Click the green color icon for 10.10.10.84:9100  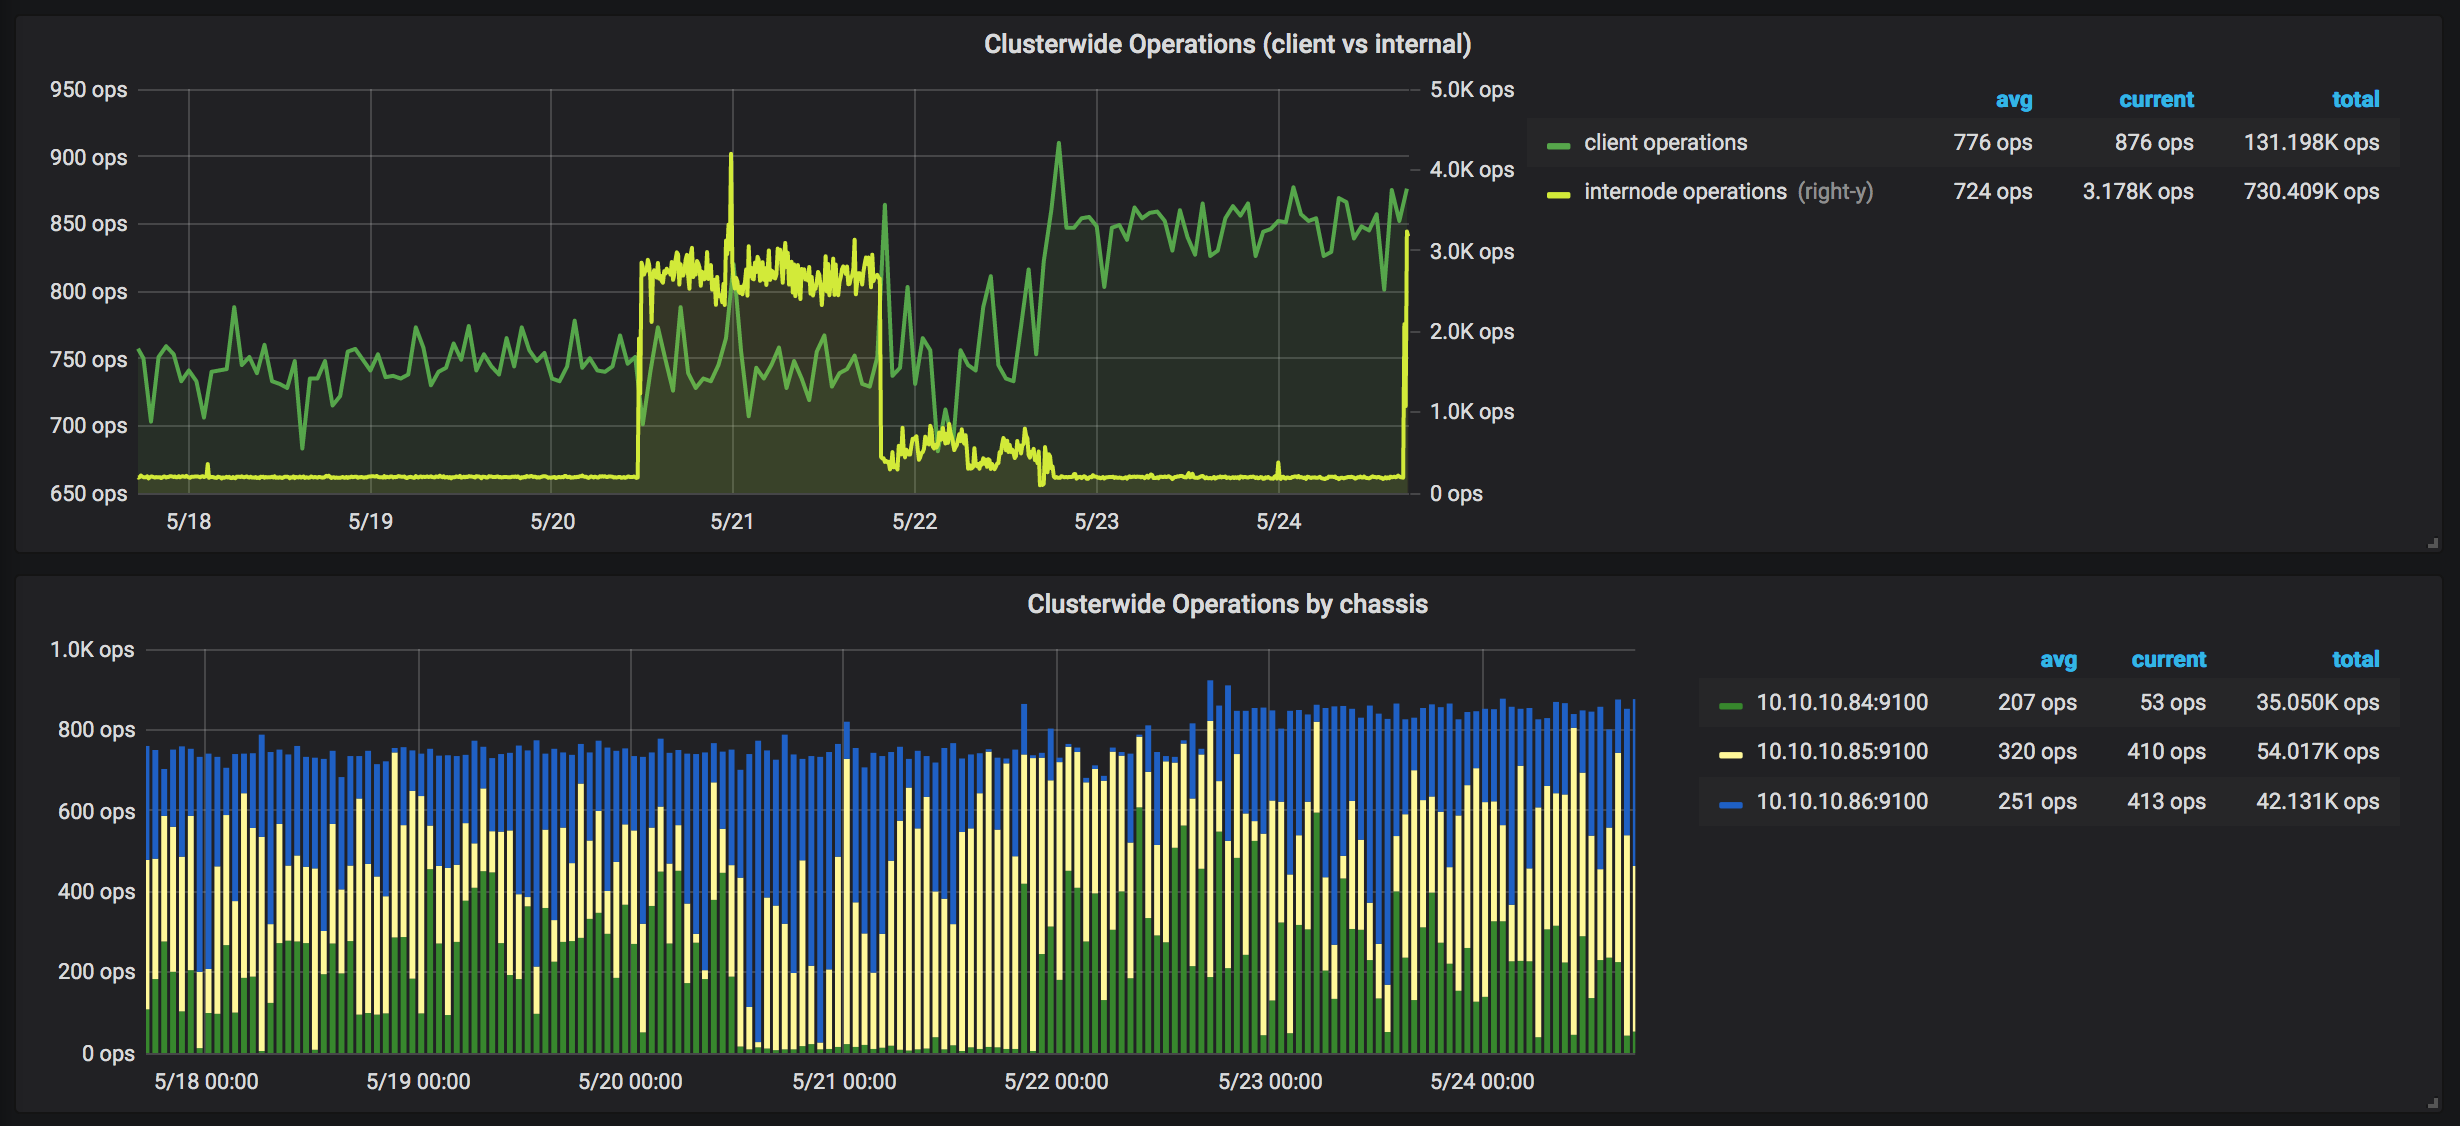(1731, 705)
